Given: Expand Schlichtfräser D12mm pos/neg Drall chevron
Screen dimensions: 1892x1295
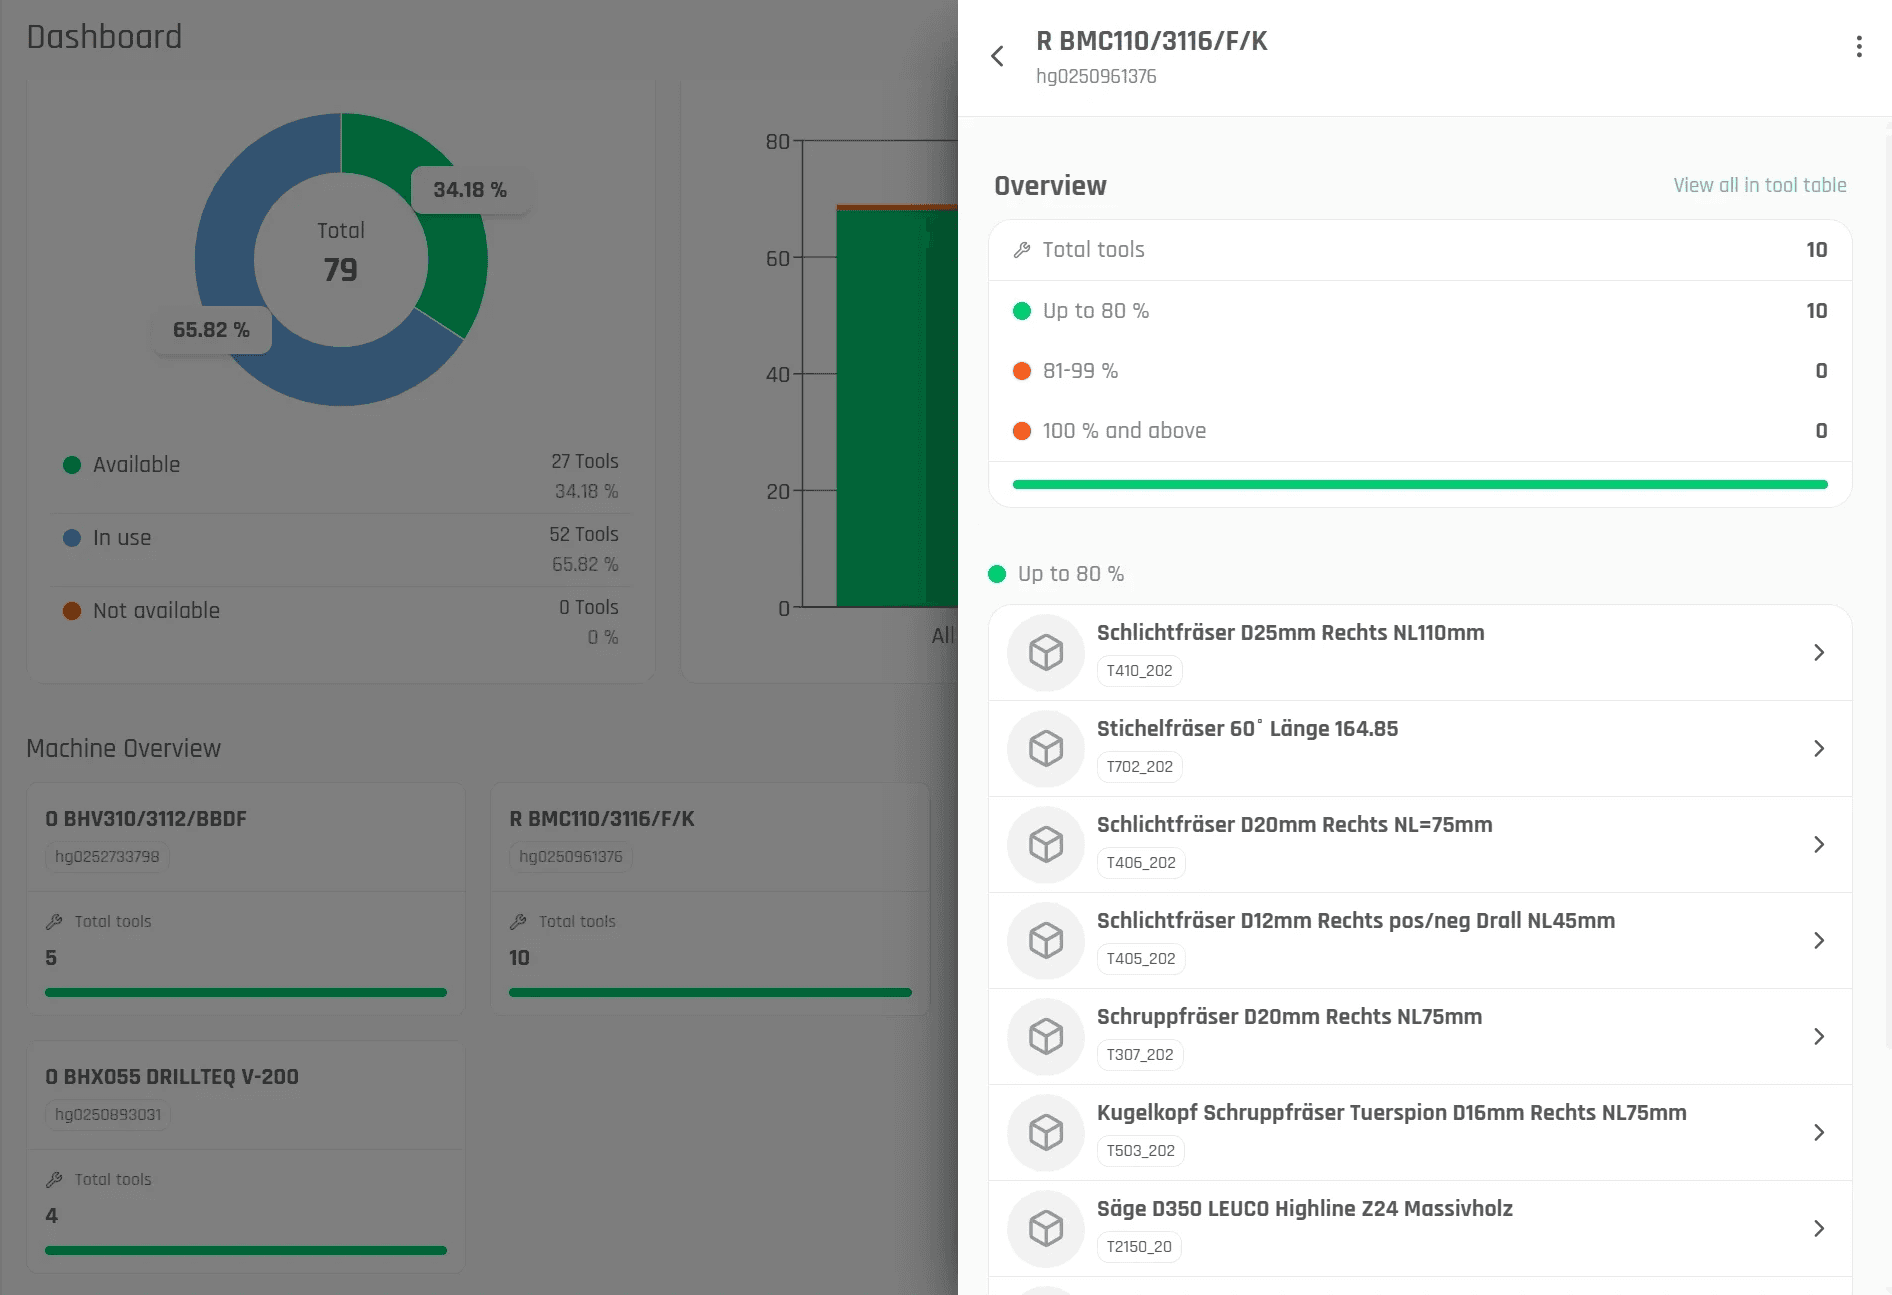Looking at the screenshot, I should point(1819,940).
